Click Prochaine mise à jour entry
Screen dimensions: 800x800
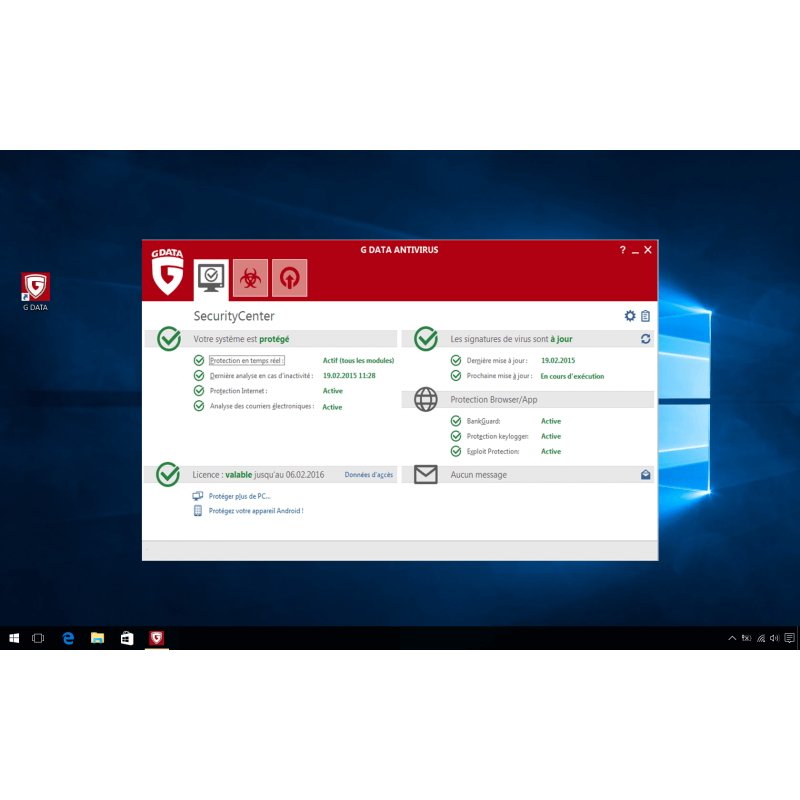(499, 376)
